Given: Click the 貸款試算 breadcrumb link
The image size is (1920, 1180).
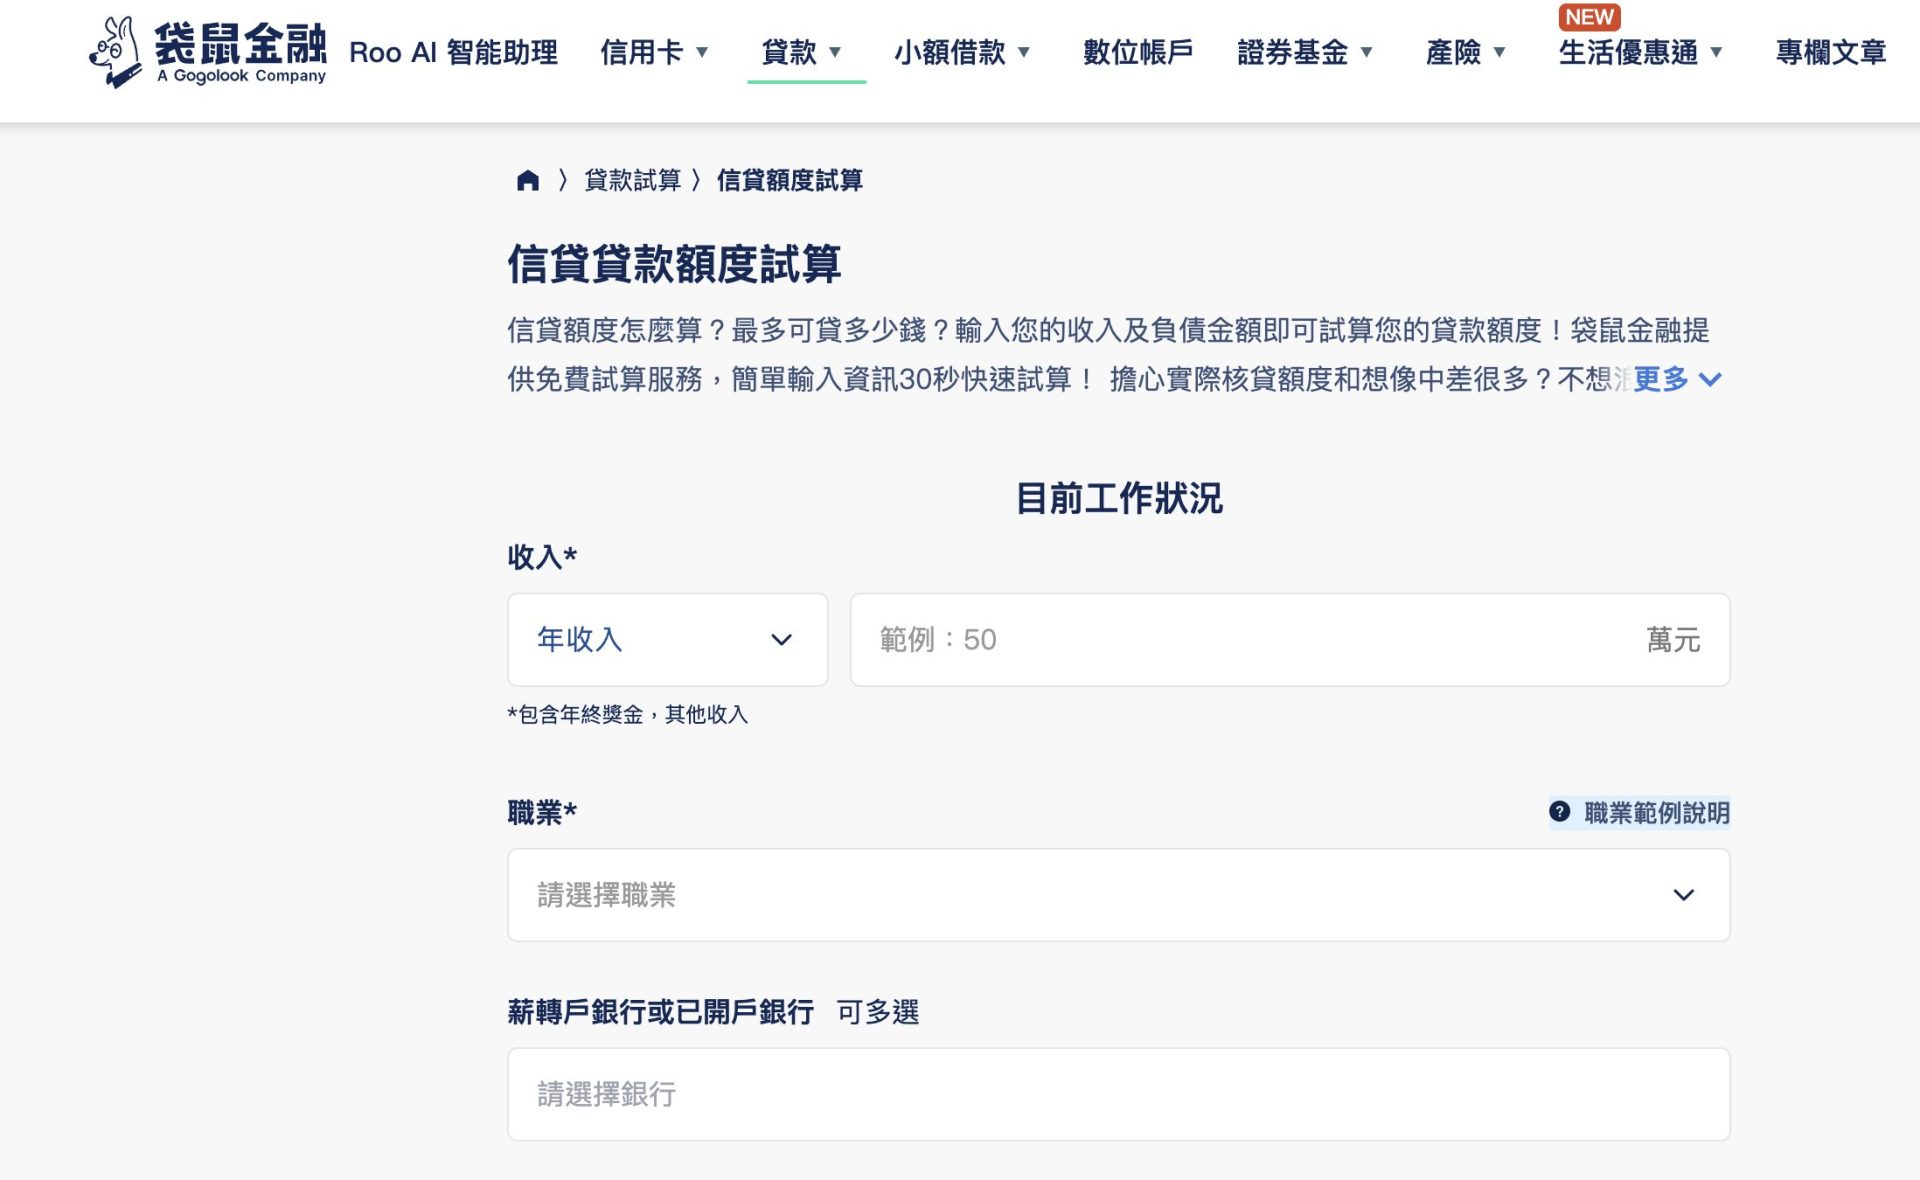Looking at the screenshot, I should [635, 181].
